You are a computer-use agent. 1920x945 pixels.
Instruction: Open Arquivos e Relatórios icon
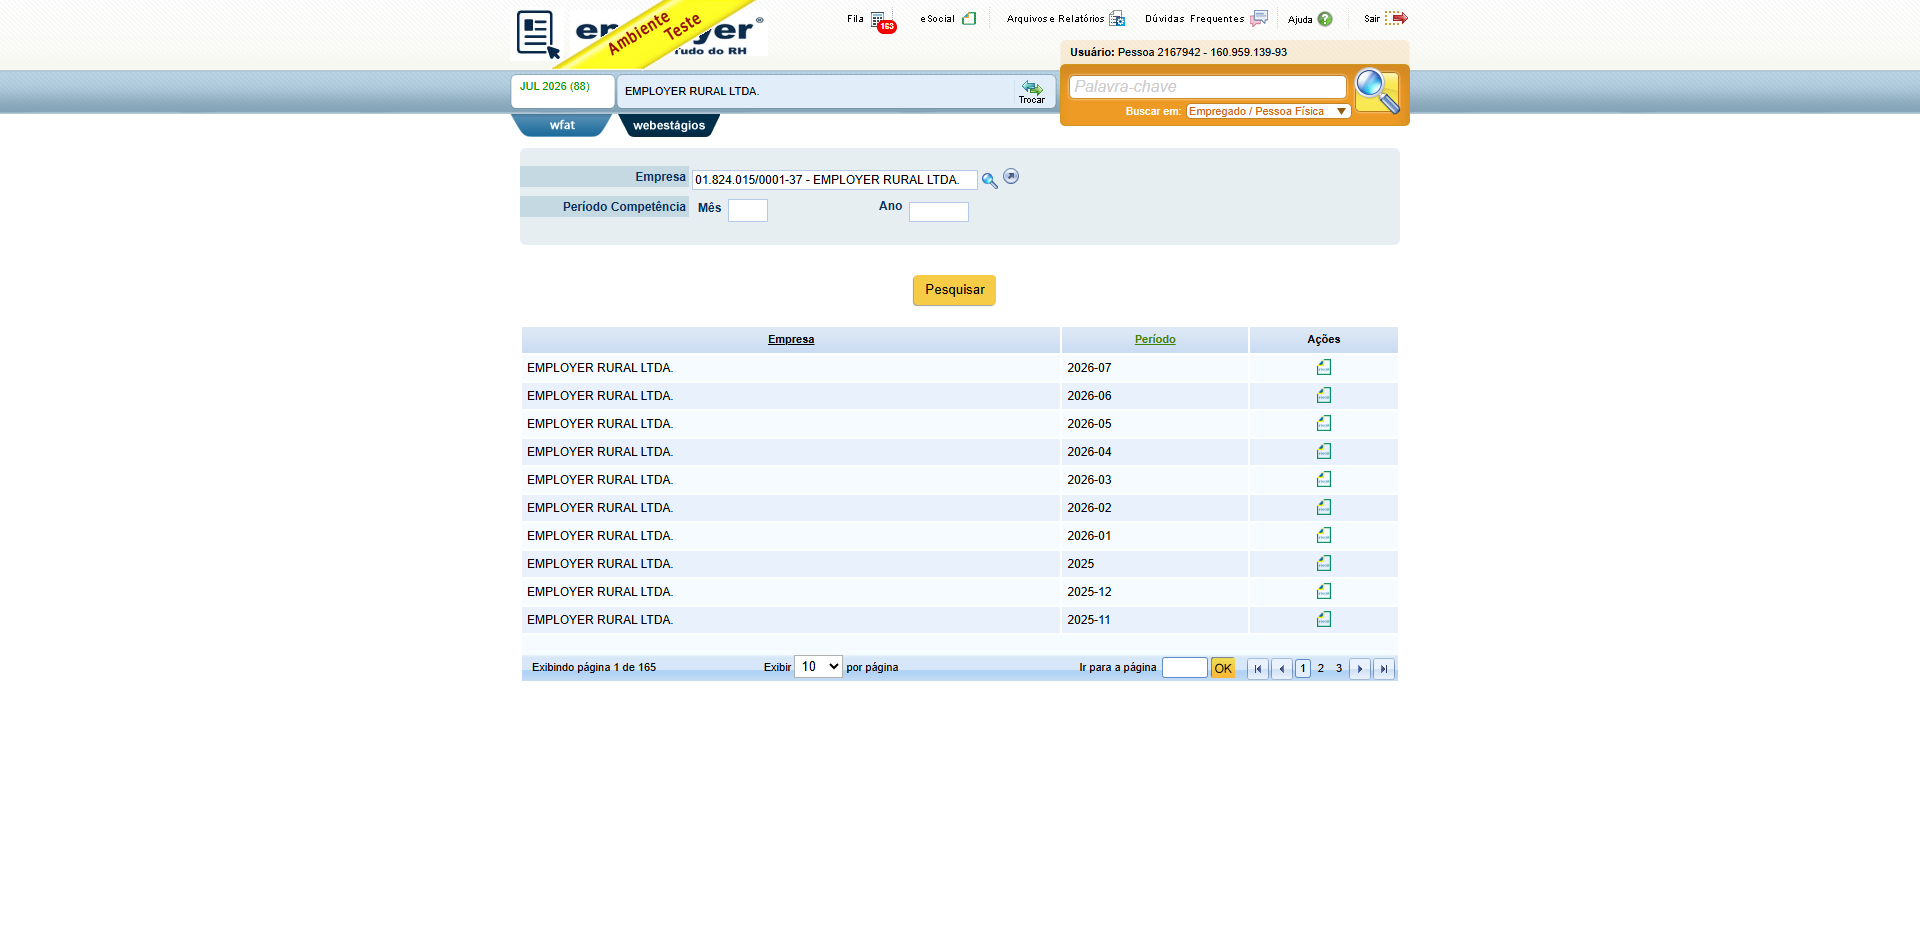(1117, 18)
